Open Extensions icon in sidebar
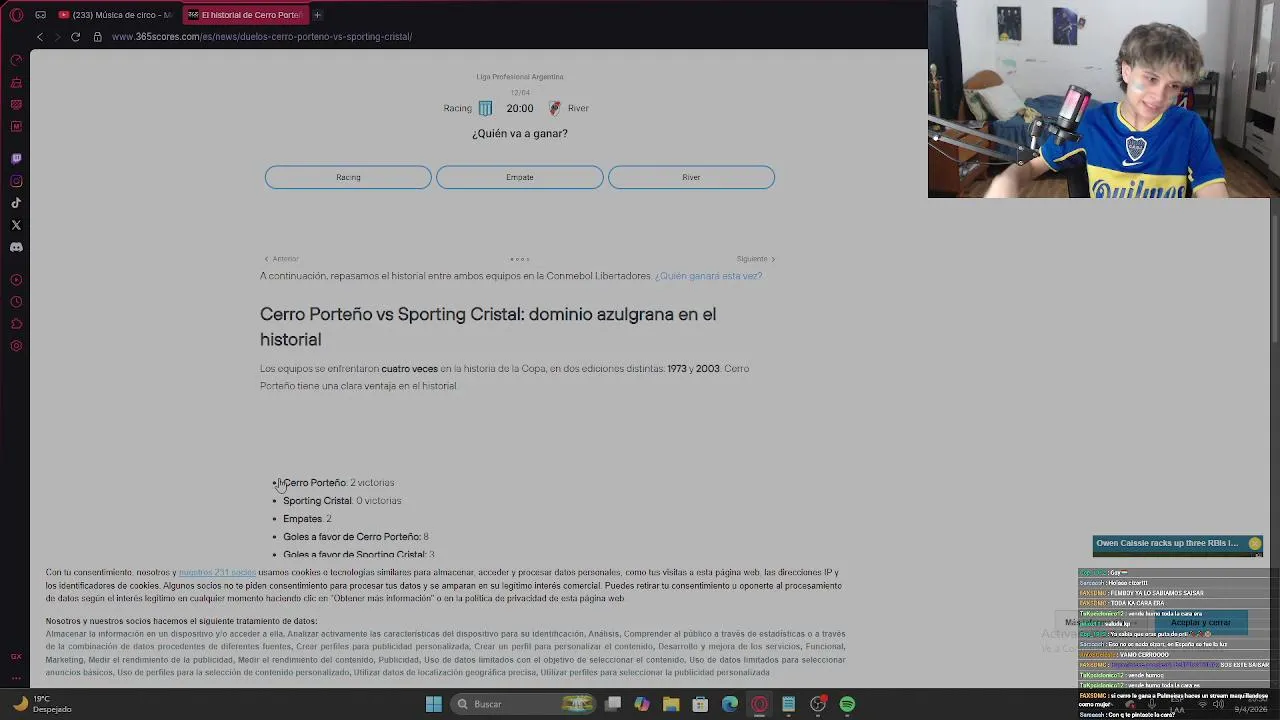Image resolution: width=1280 pixels, height=720 pixels. [16, 324]
